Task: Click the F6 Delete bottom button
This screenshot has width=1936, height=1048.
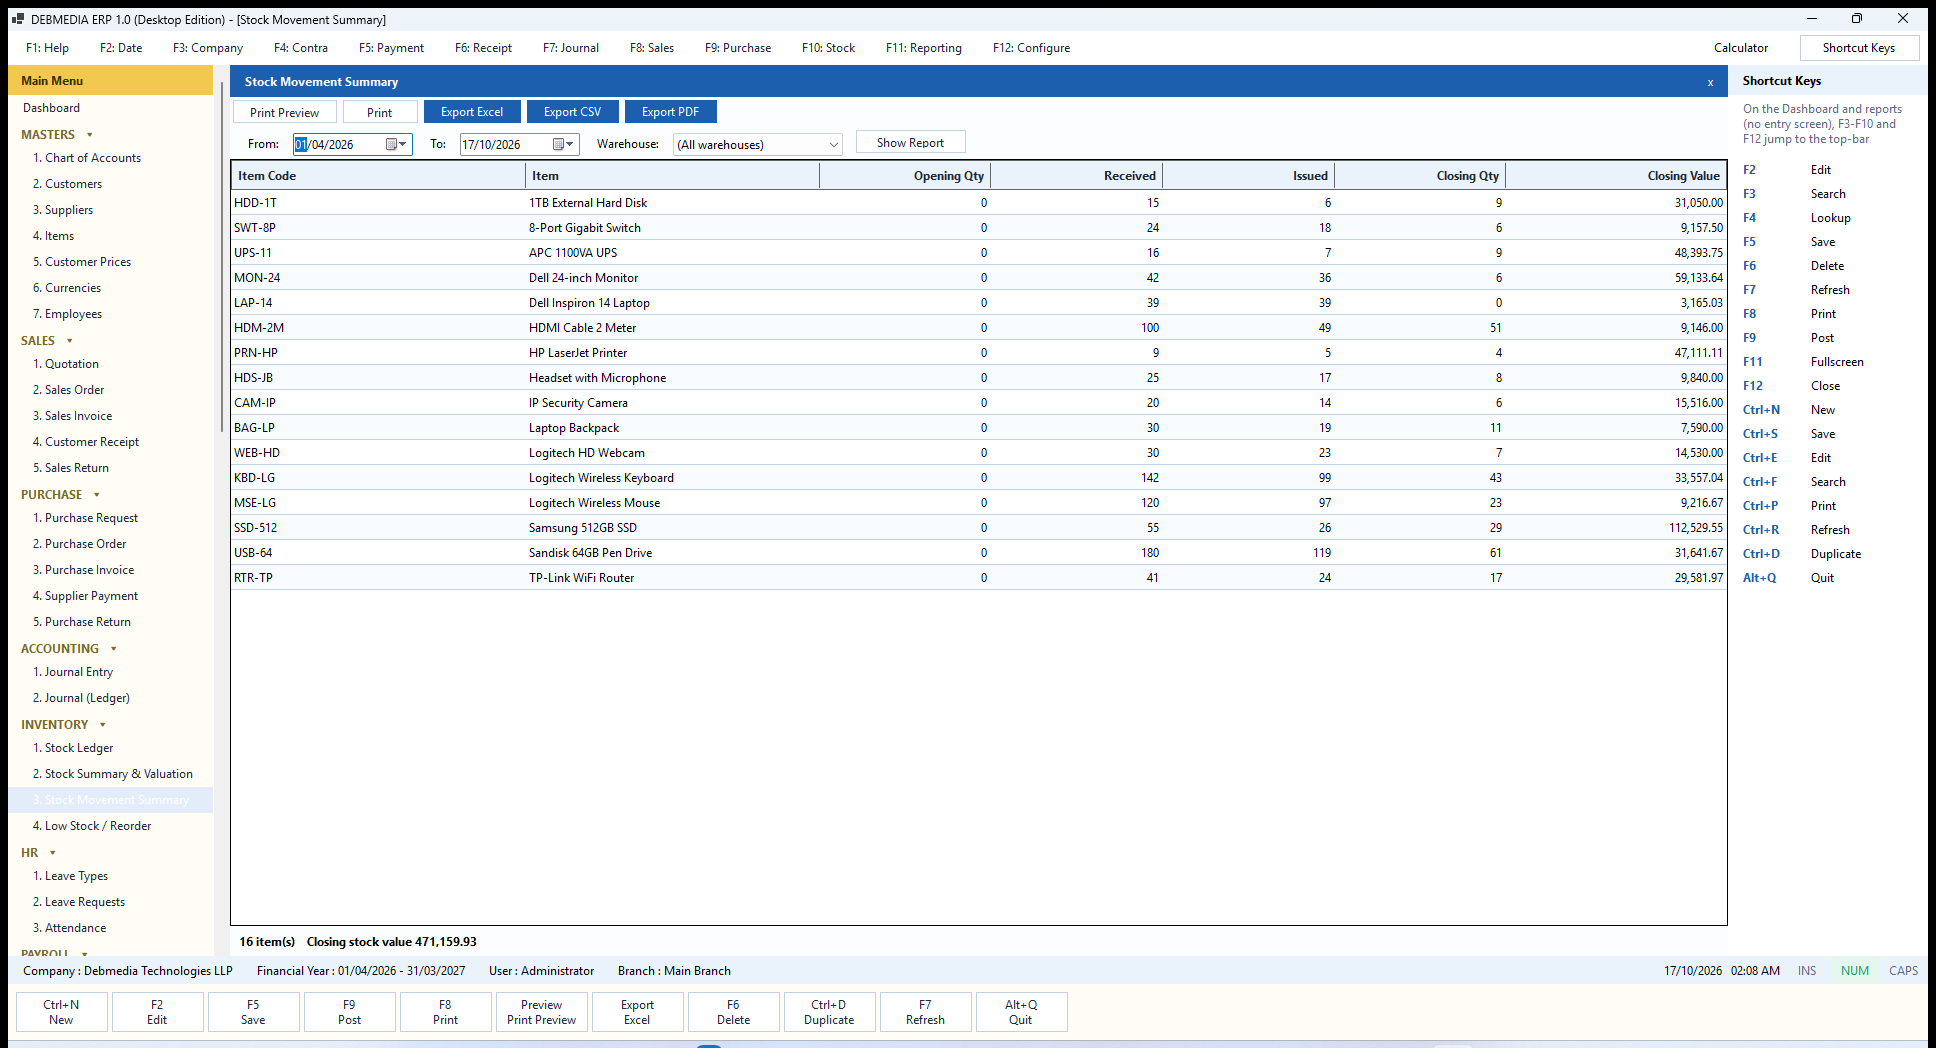Action: tap(733, 1012)
